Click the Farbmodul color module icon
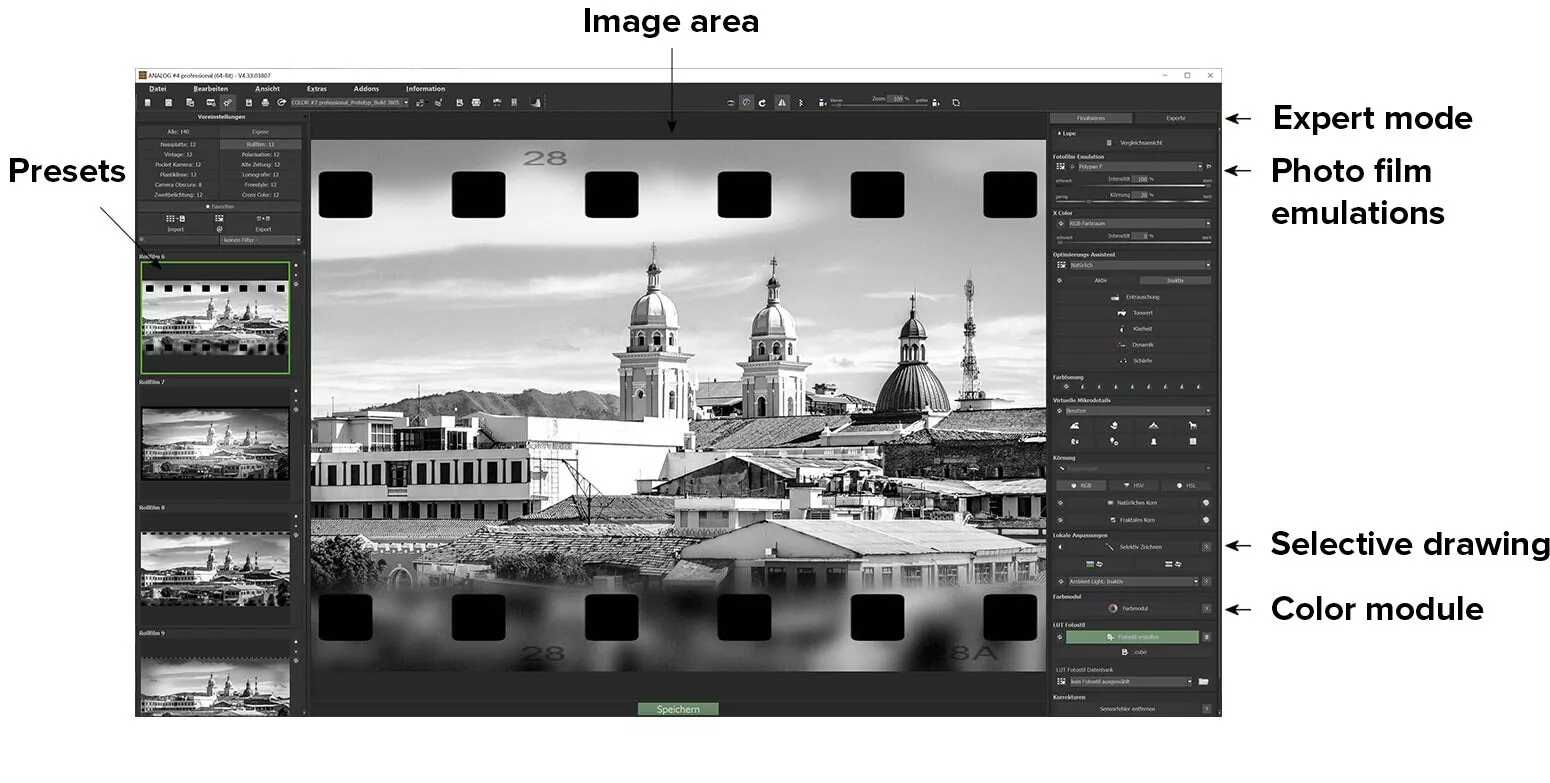This screenshot has width=1550, height=783. (1113, 607)
